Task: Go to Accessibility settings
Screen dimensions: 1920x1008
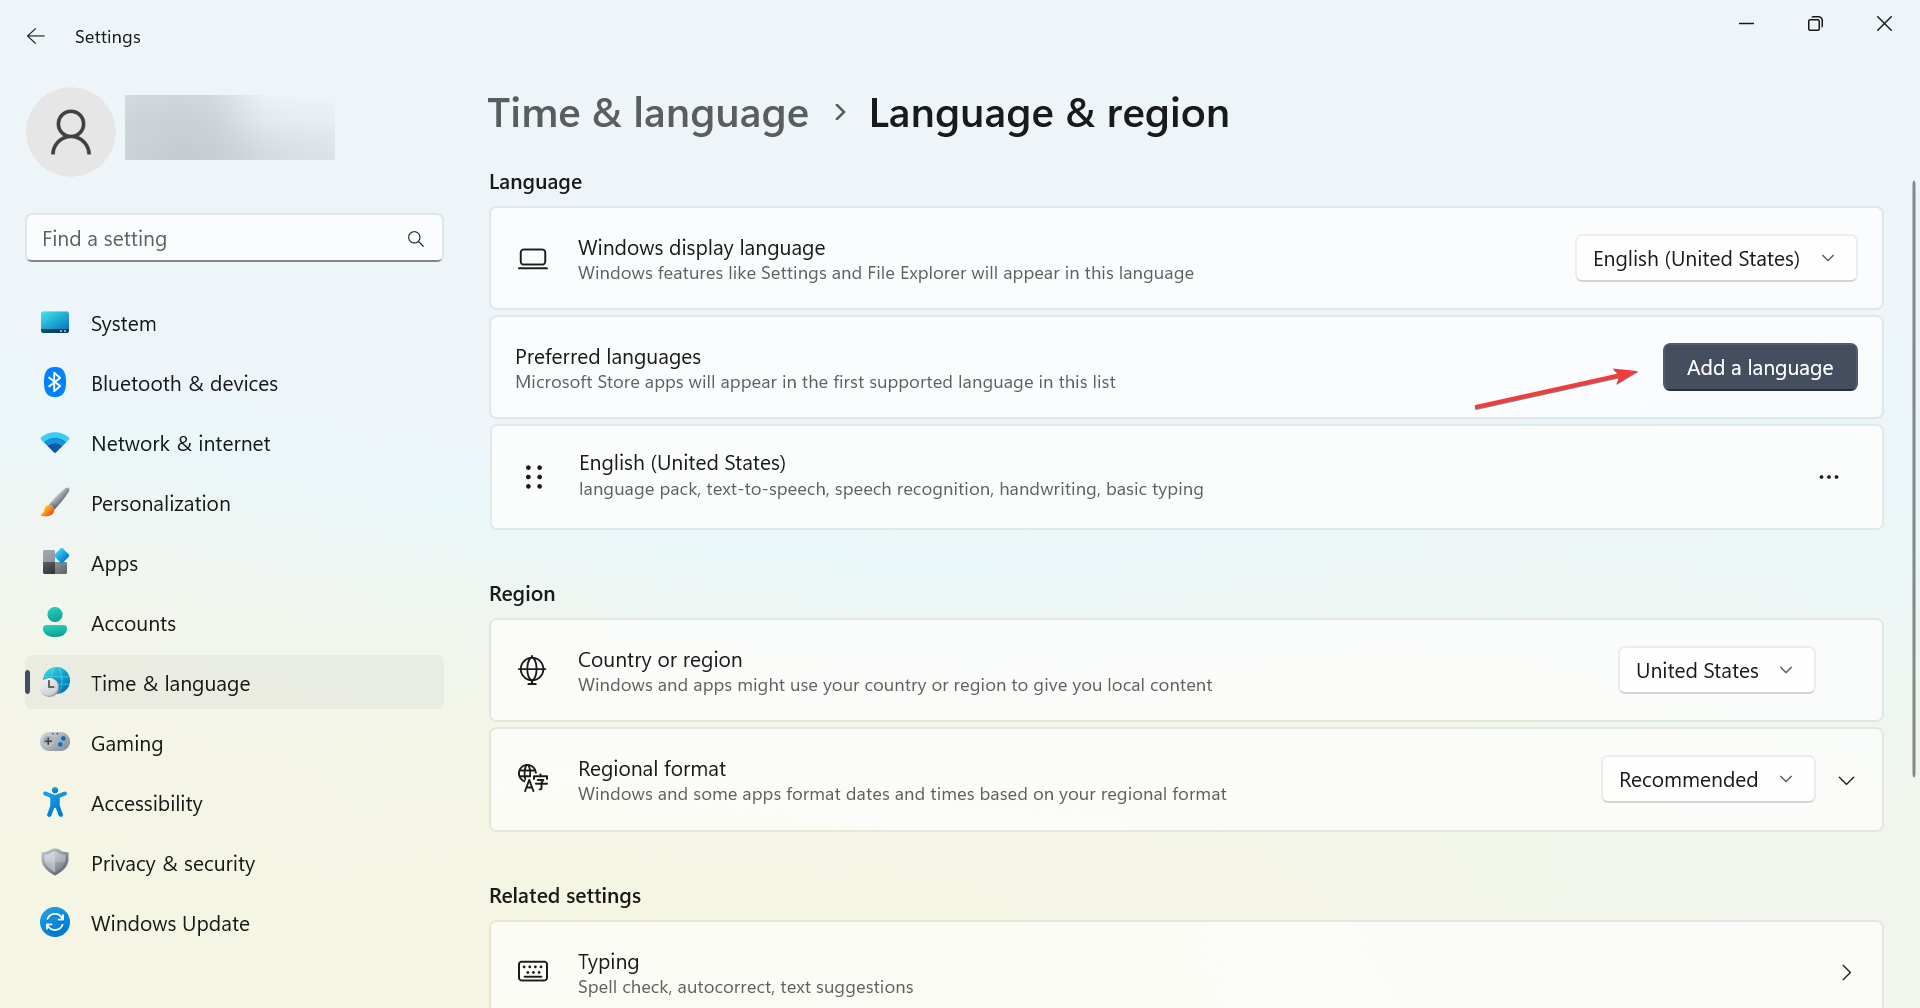Action: pos(234,803)
